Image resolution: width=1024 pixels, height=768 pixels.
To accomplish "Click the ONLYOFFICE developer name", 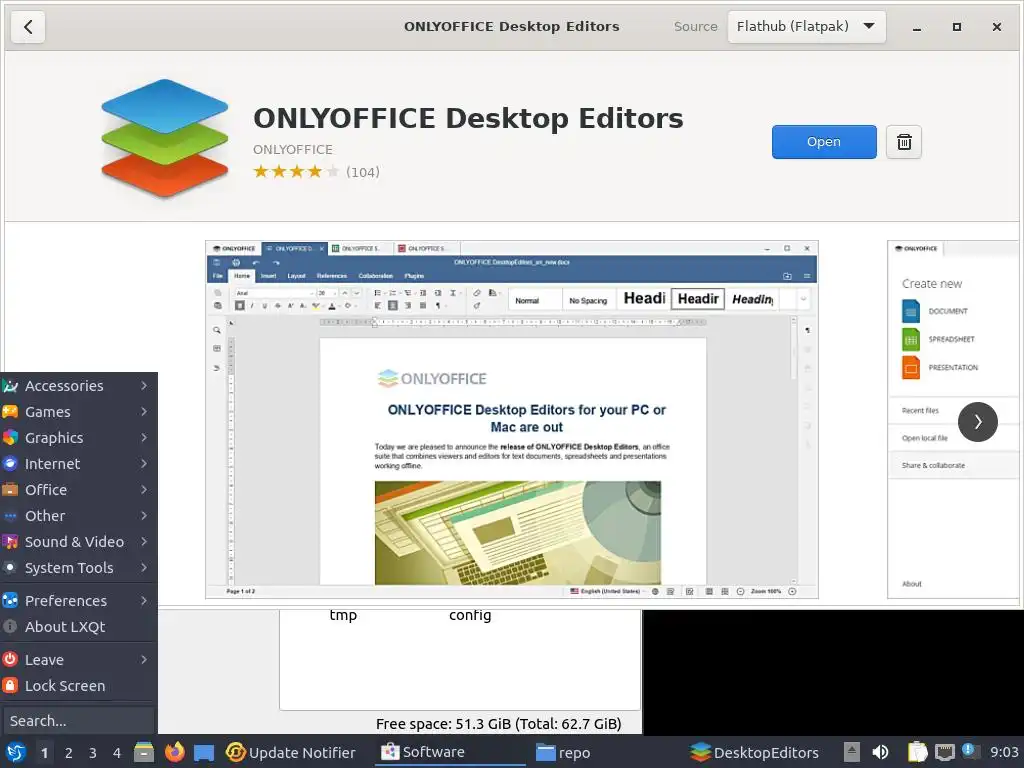I will click(x=293, y=150).
